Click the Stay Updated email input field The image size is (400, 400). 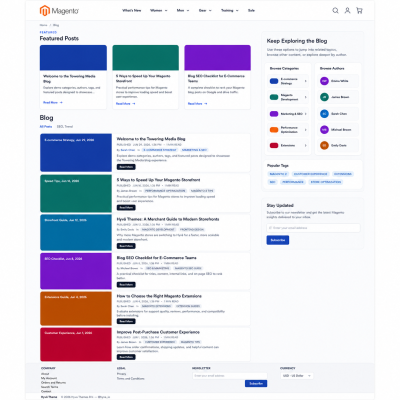(313, 228)
